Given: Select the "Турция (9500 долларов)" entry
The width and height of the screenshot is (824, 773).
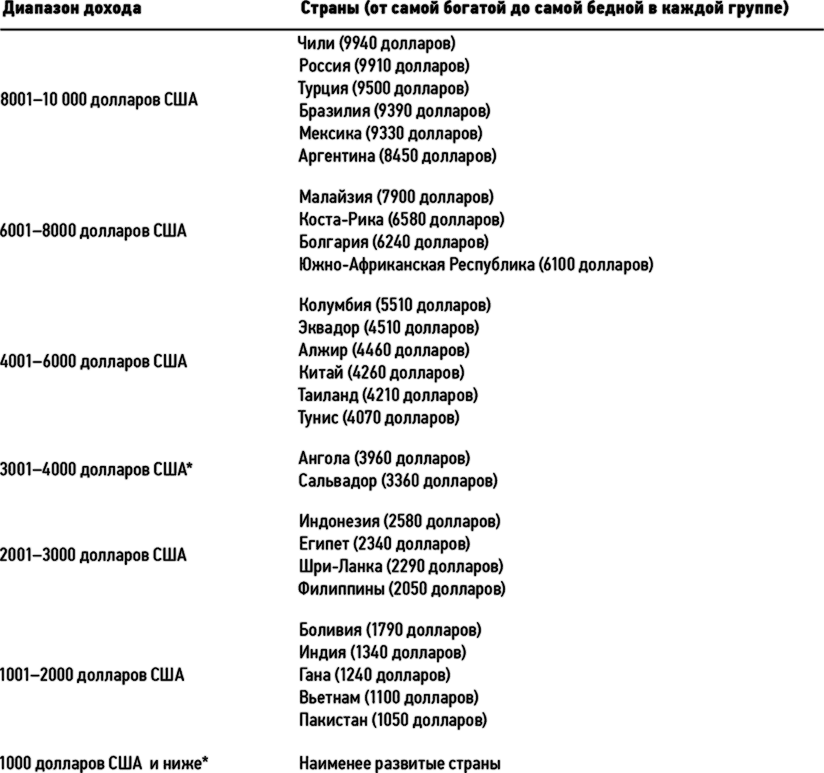Looking at the screenshot, I should tap(383, 88).
